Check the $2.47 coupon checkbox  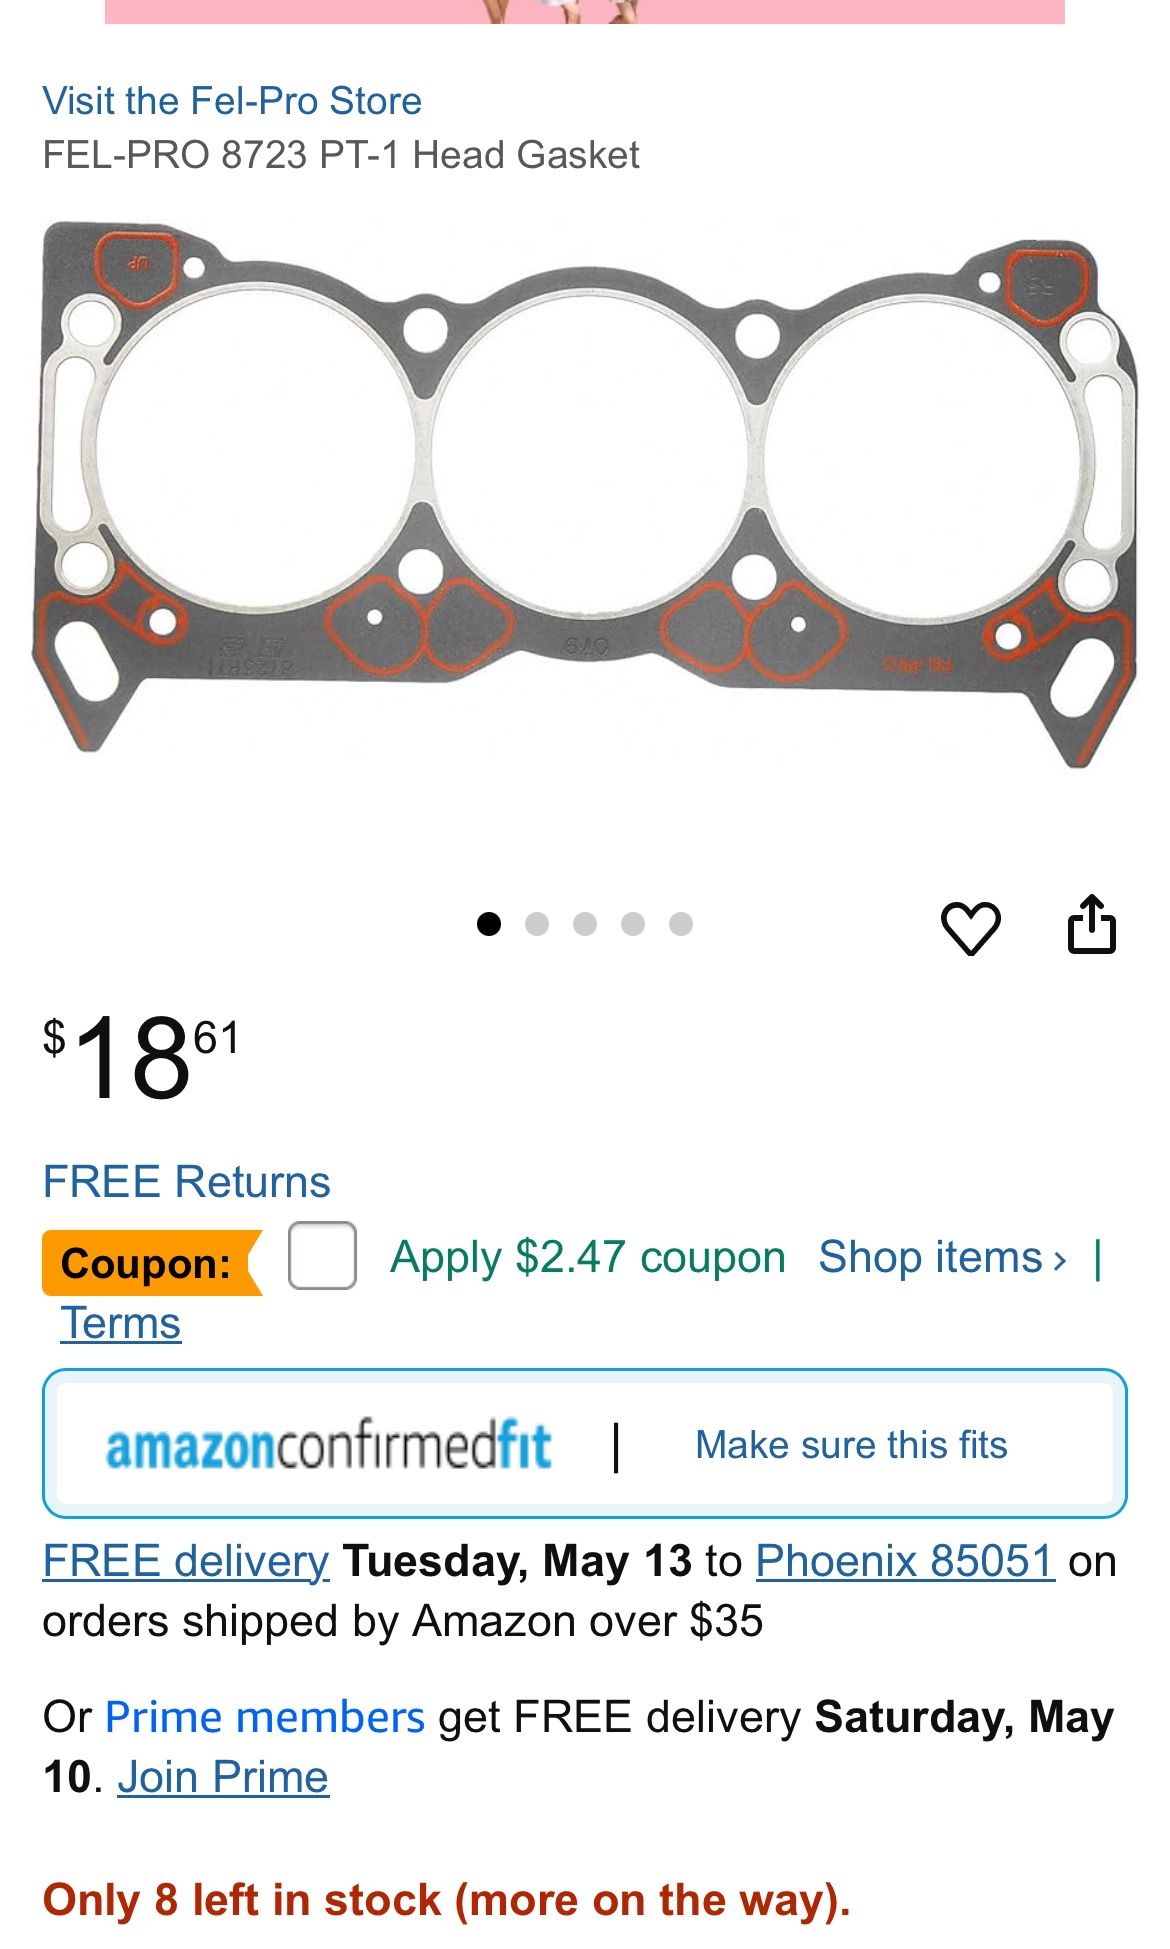point(322,1255)
